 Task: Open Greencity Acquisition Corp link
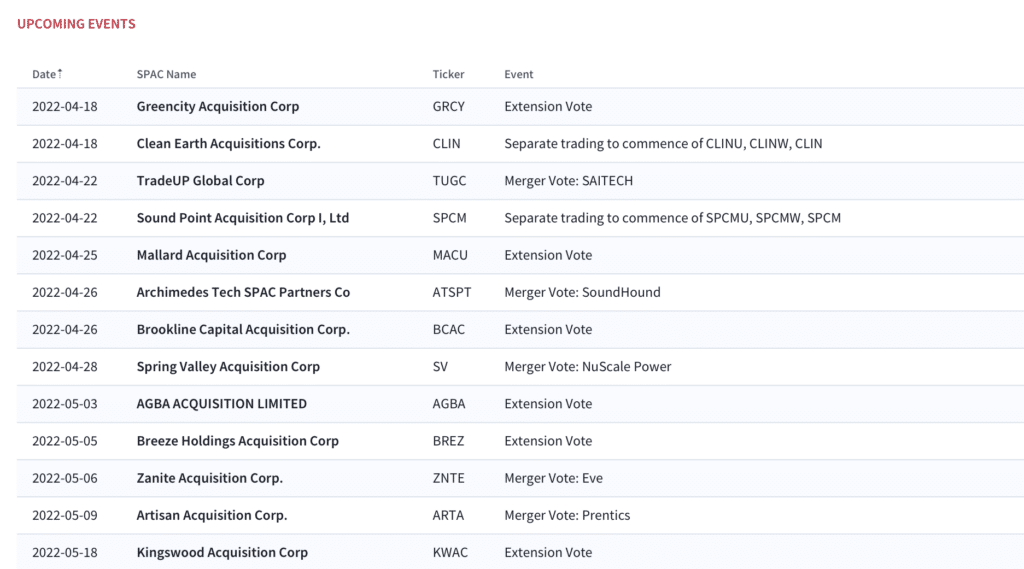(x=217, y=106)
